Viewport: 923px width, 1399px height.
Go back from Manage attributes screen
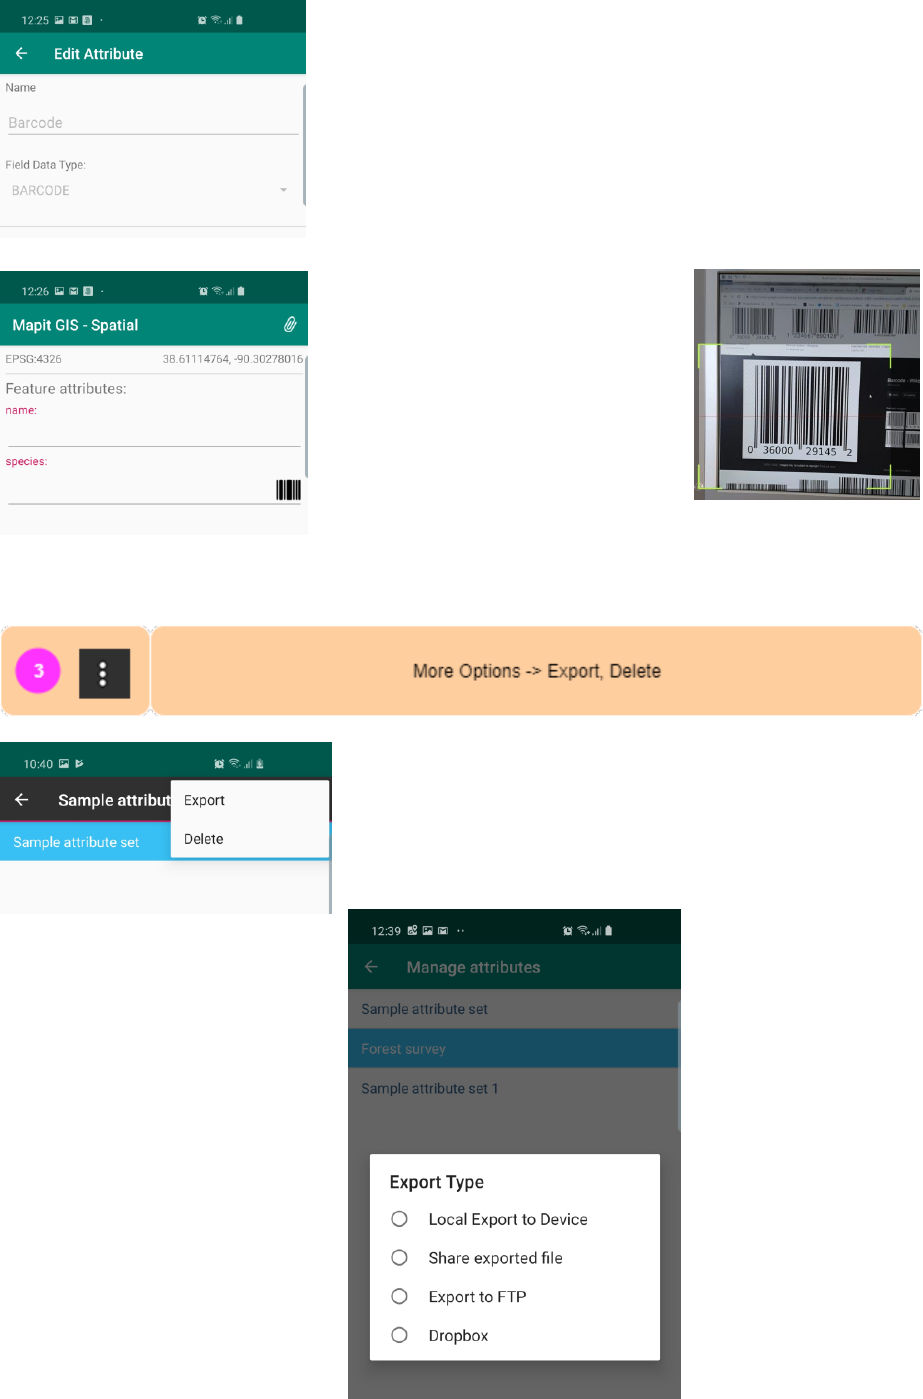pos(371,967)
